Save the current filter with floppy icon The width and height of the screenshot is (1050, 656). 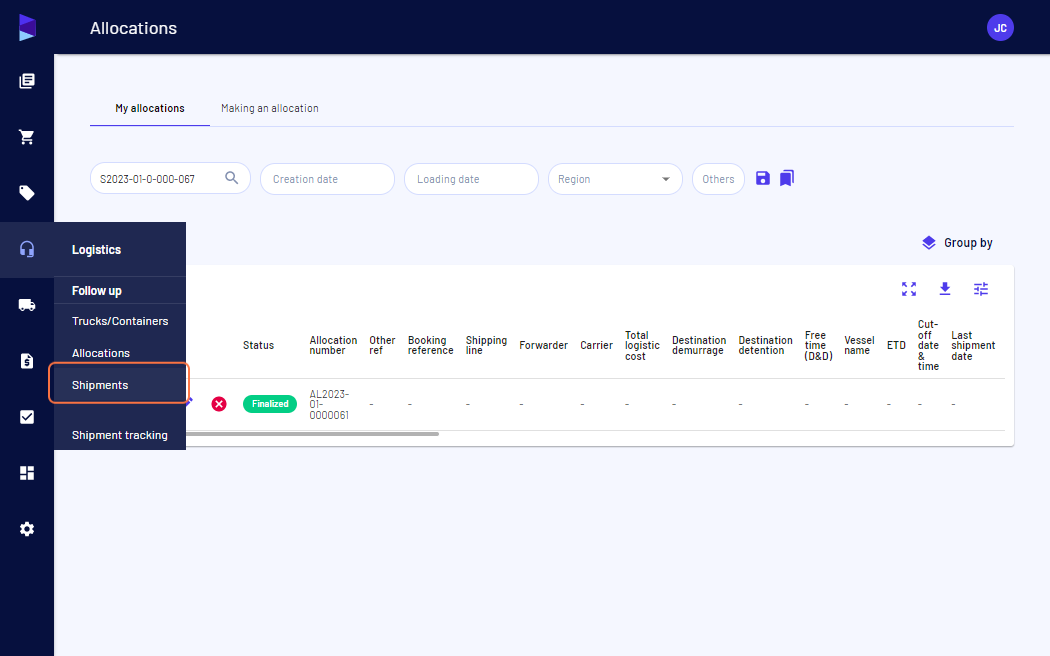763,178
